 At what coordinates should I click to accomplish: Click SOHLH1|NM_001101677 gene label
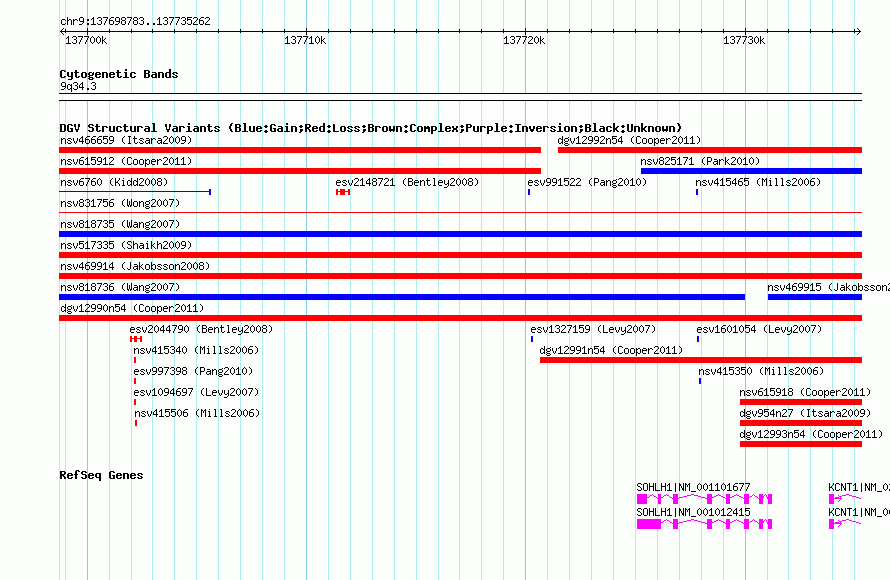(693, 487)
